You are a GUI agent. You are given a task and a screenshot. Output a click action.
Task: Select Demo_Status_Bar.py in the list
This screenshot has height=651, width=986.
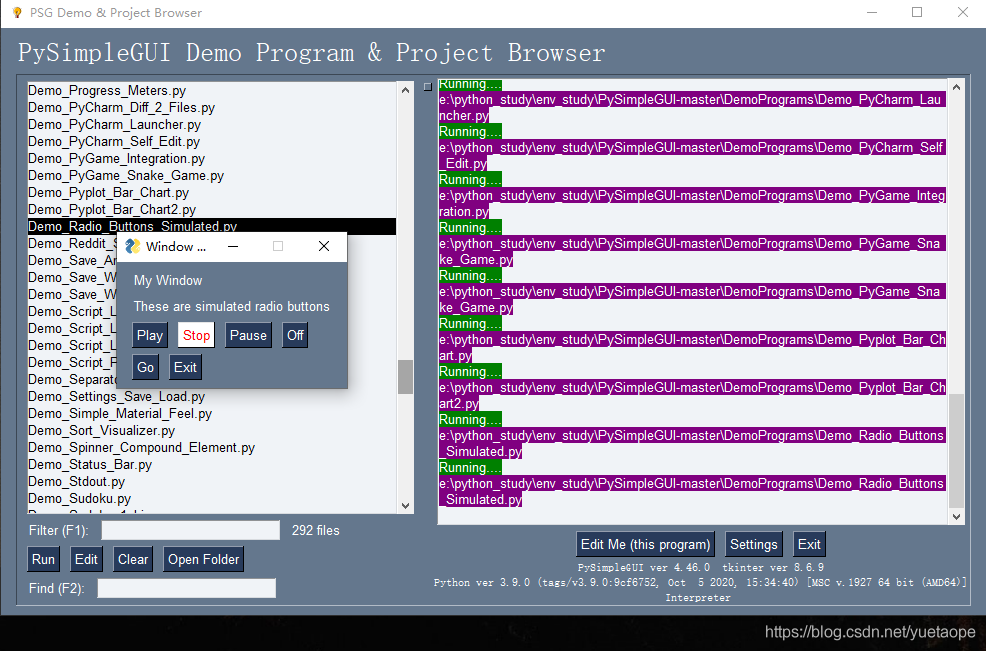pyautogui.click(x=212, y=465)
